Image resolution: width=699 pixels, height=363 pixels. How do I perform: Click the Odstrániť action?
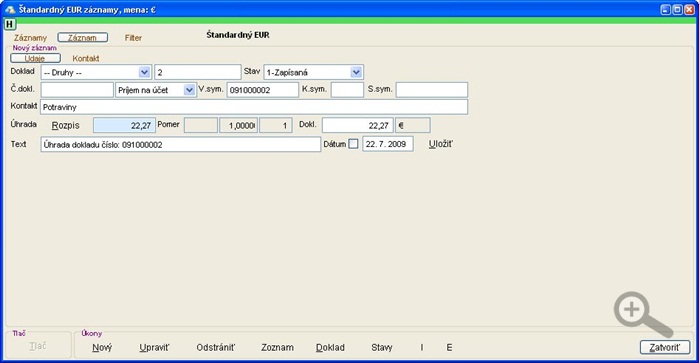tap(216, 347)
